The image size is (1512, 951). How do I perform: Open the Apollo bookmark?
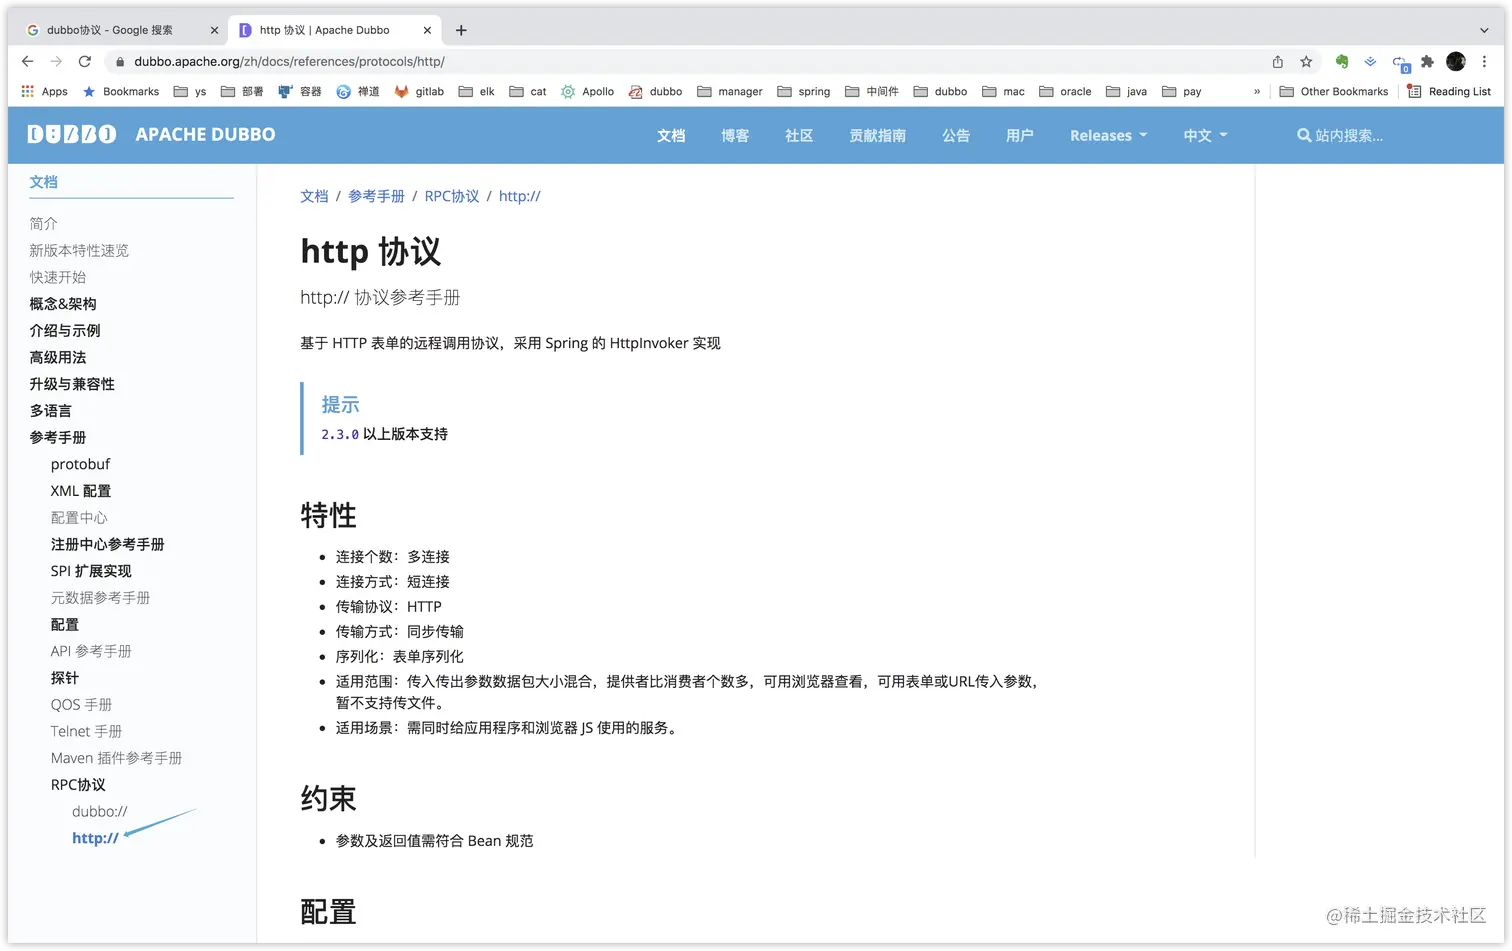tap(587, 91)
